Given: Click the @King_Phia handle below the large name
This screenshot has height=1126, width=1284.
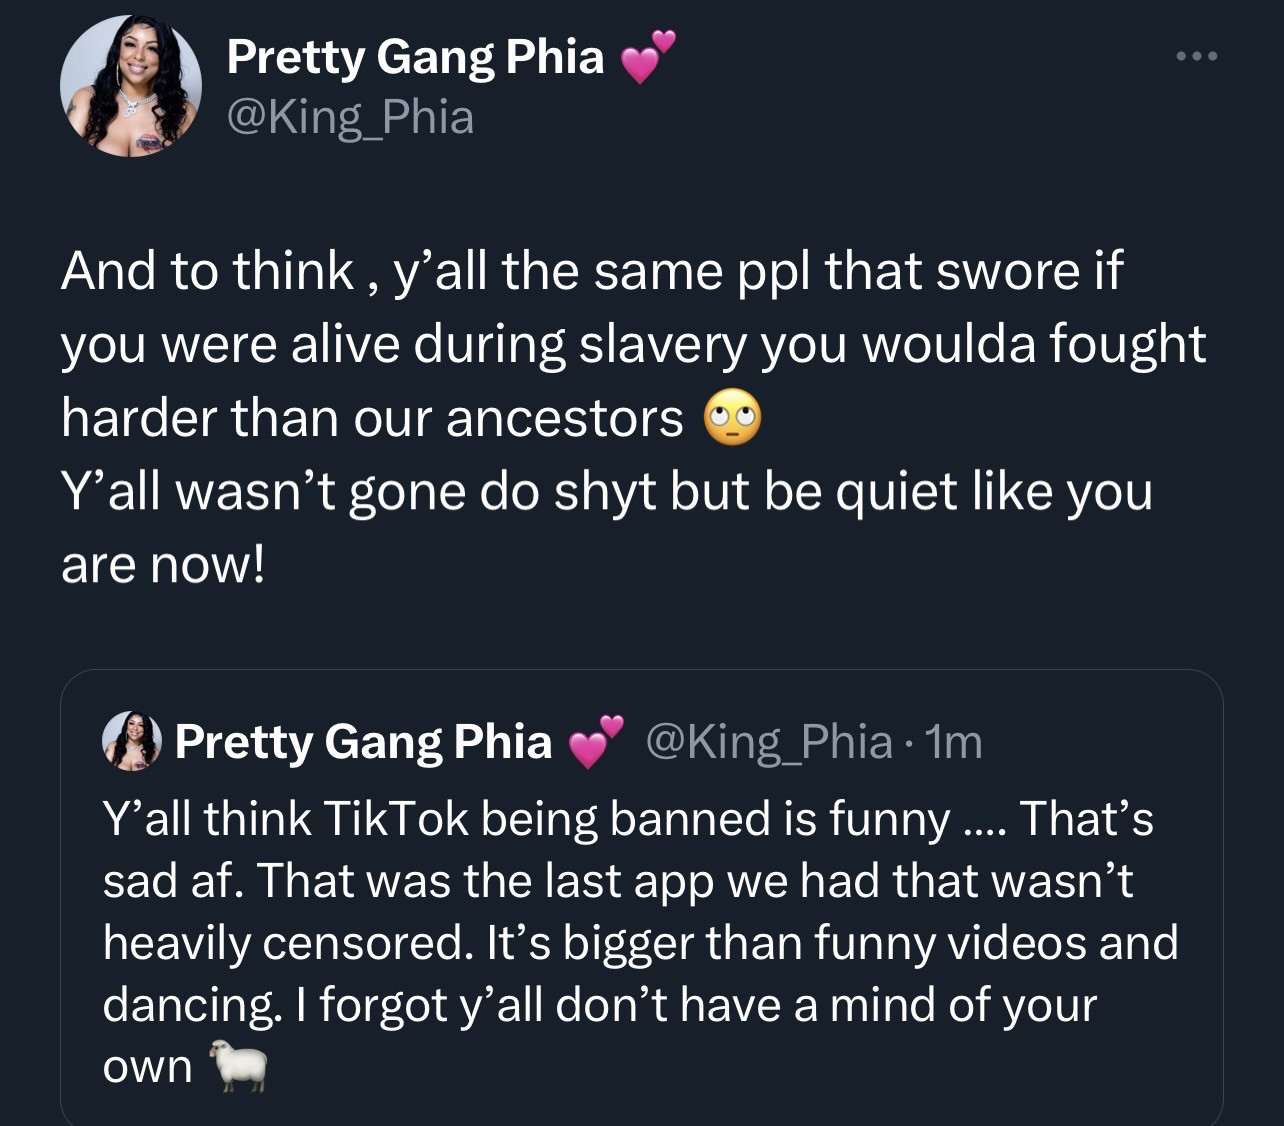Looking at the screenshot, I should click(x=350, y=118).
